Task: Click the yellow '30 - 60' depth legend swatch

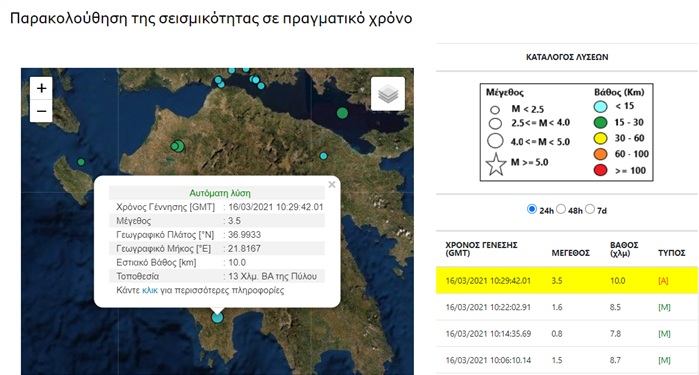Action: click(x=600, y=139)
